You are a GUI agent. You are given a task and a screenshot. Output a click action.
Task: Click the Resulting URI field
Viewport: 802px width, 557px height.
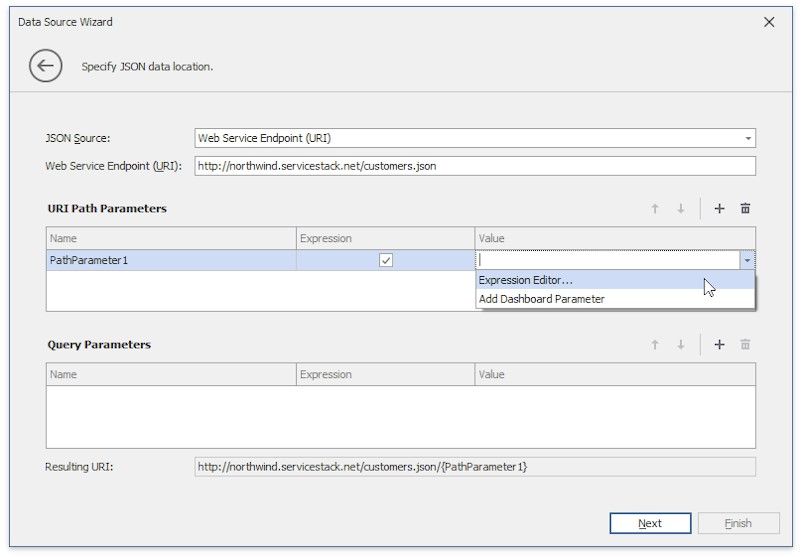474,467
